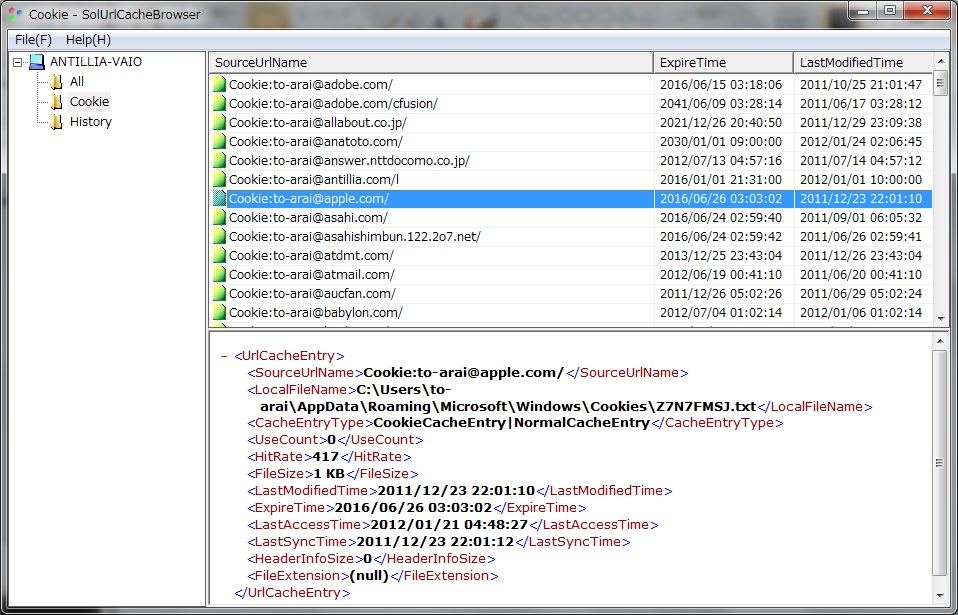Viewport: 958px width, 615px height.
Task: Open the Help(H) menu
Action: (x=88, y=40)
